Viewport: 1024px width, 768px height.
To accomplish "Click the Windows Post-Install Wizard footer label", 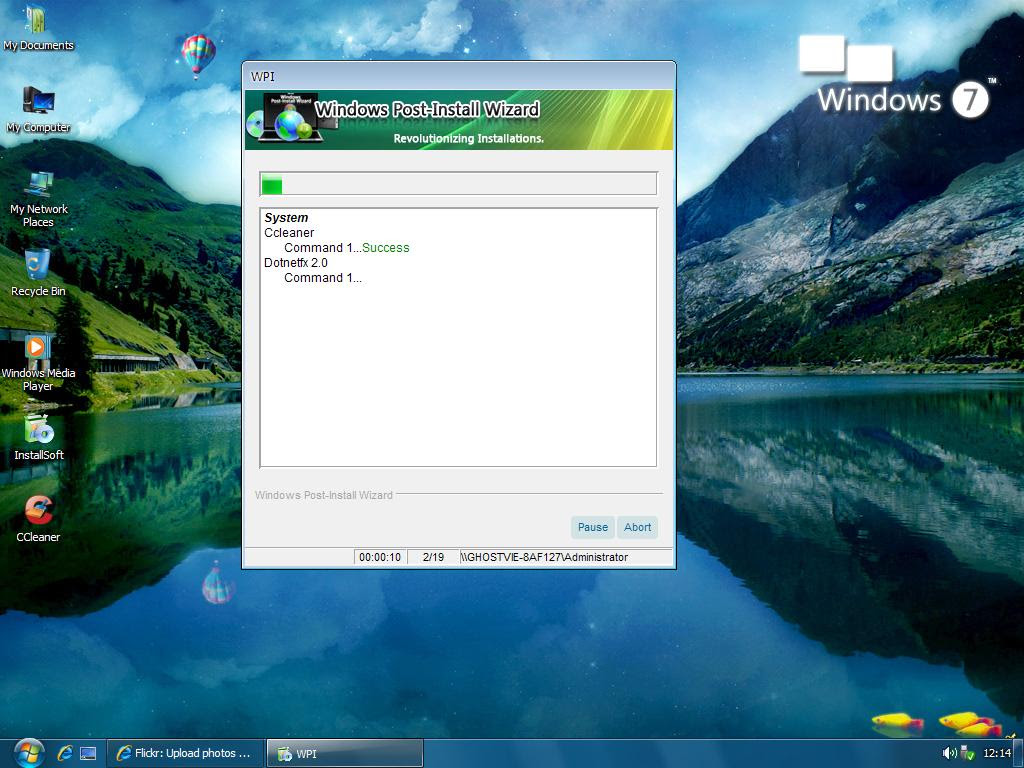I will click(x=324, y=495).
